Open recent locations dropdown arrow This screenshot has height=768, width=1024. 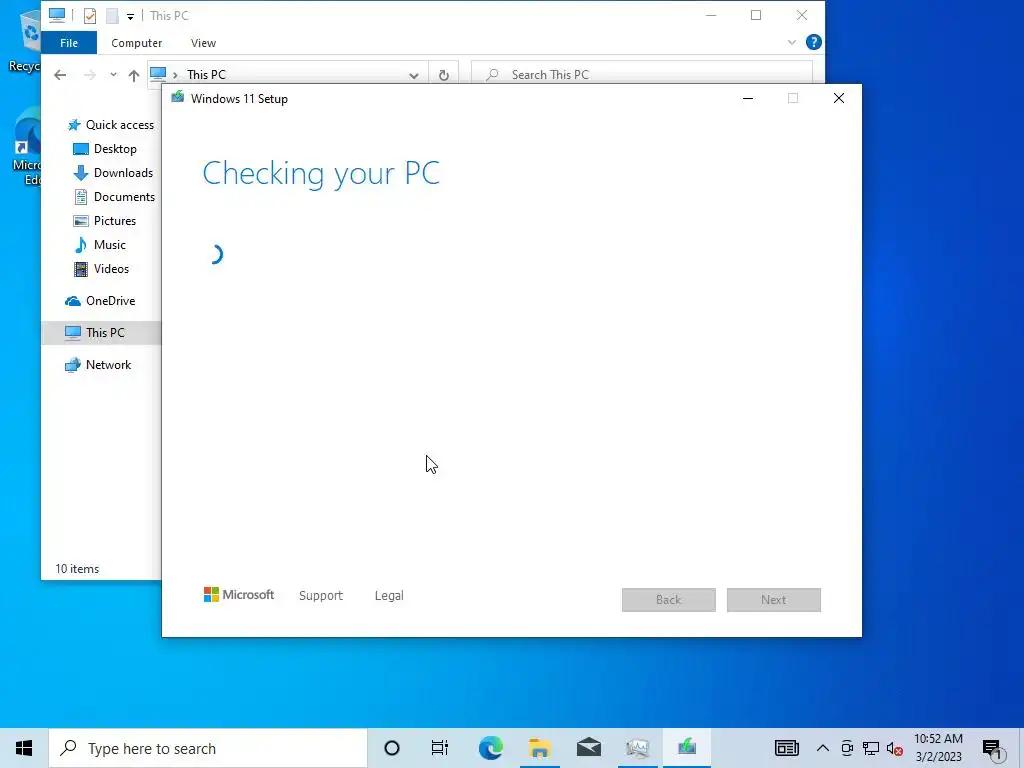[x=114, y=74]
